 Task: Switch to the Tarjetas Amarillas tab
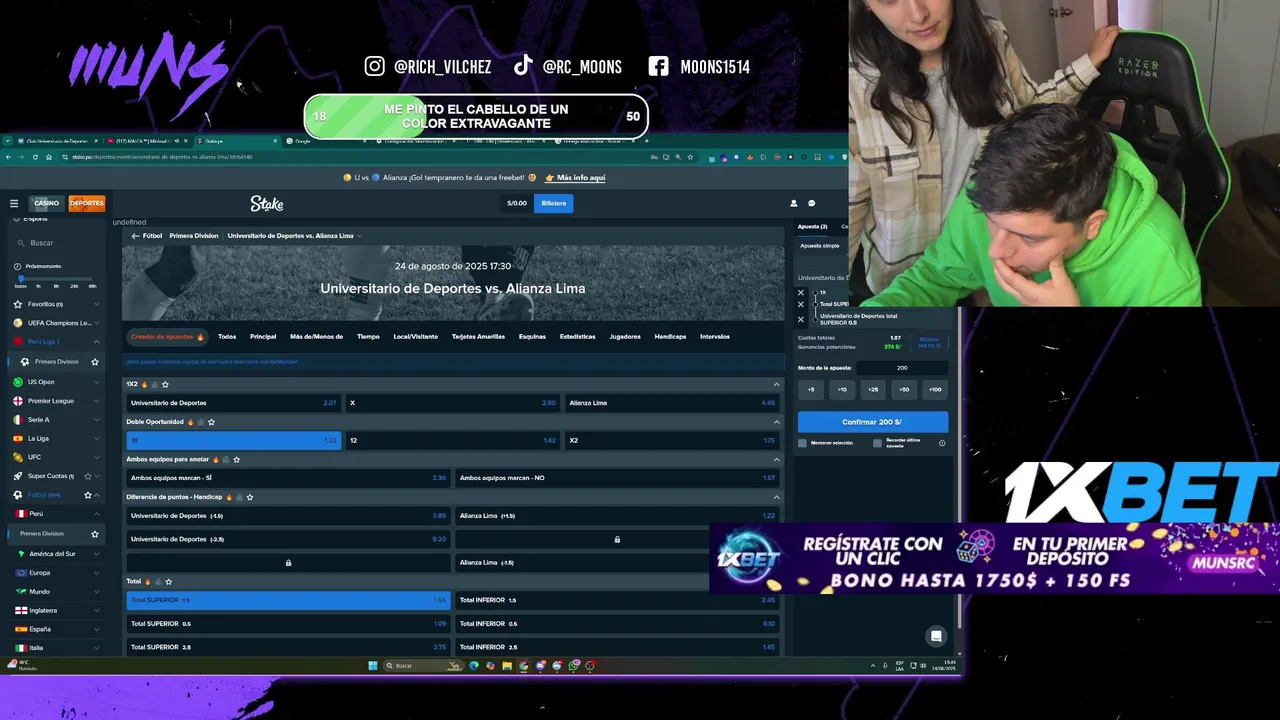click(x=478, y=337)
